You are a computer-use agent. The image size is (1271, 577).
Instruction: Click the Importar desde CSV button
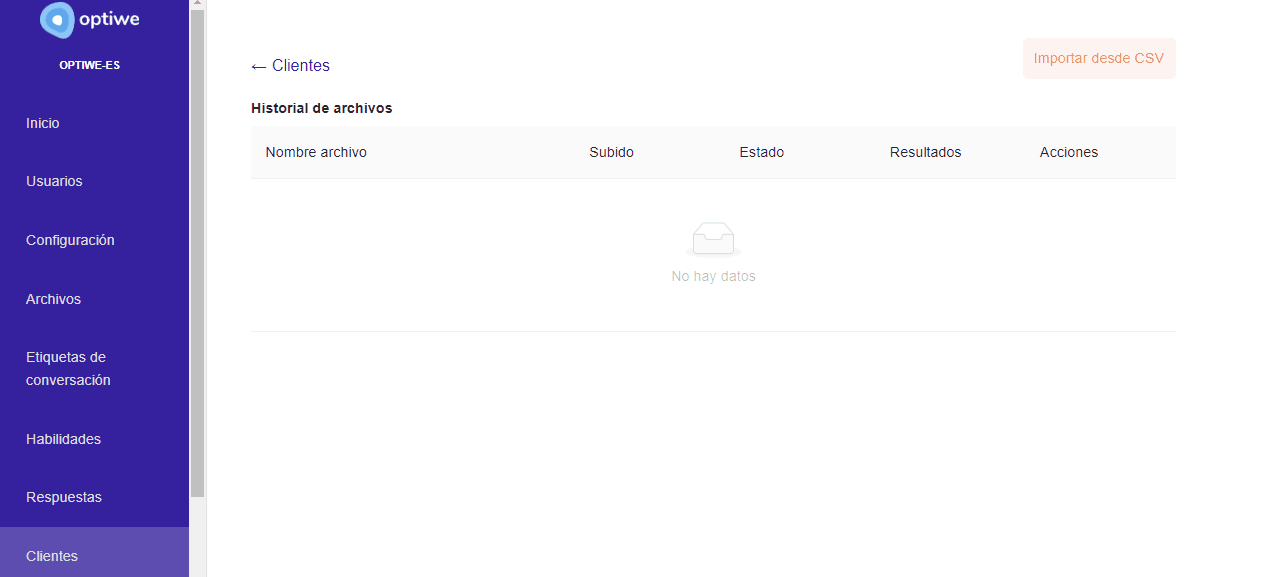[x=1099, y=58]
